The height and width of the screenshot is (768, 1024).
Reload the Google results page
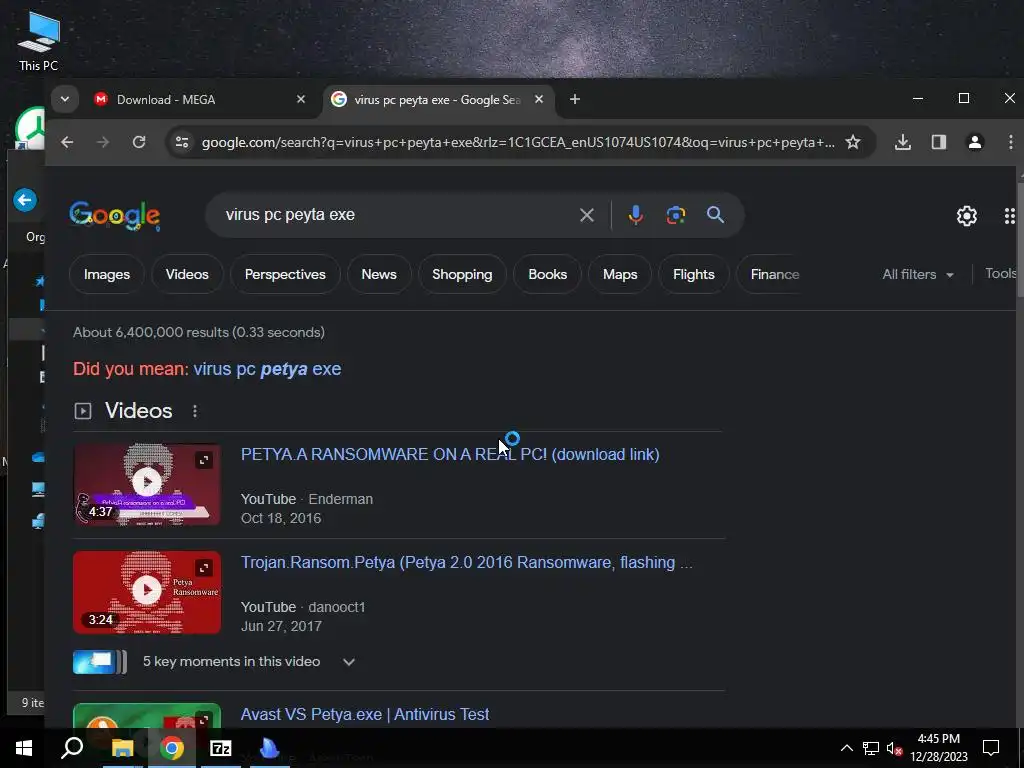(x=139, y=142)
